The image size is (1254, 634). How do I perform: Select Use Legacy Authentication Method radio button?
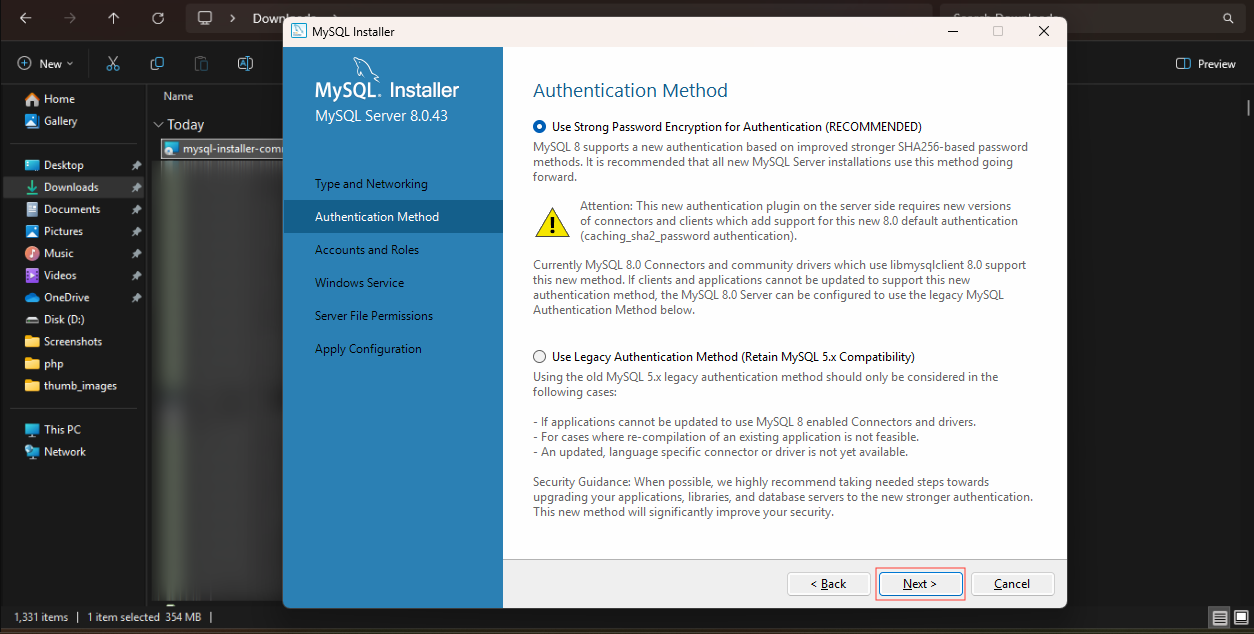click(540, 357)
